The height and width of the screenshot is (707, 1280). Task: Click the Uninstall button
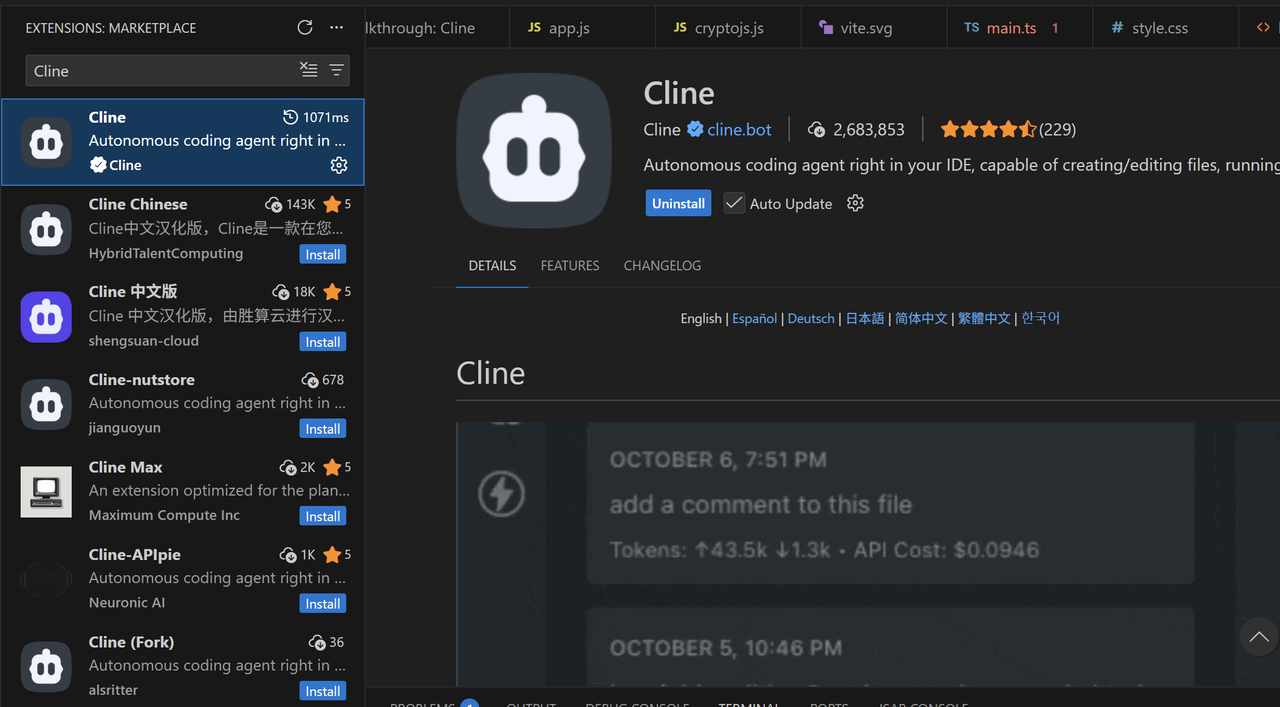point(678,203)
